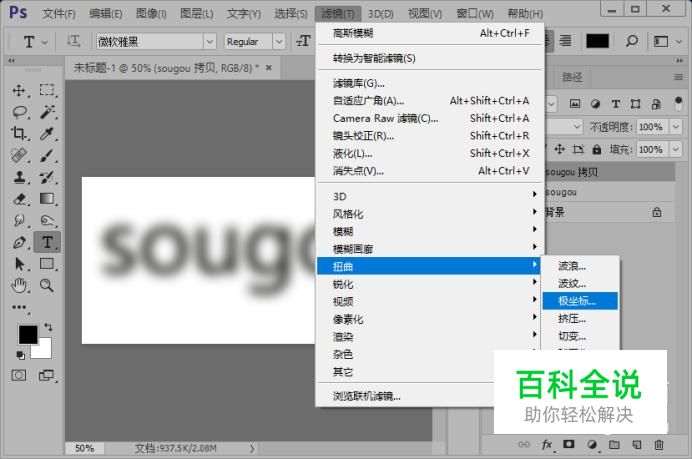Viewport: 692px width, 459px height.
Task: Select the Crop tool
Action: coord(19,133)
